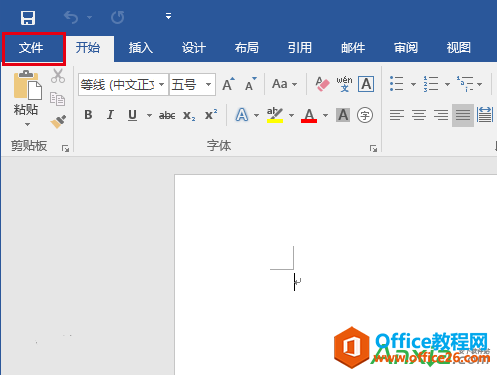Open the font size dropdown showing 五号

coord(208,84)
